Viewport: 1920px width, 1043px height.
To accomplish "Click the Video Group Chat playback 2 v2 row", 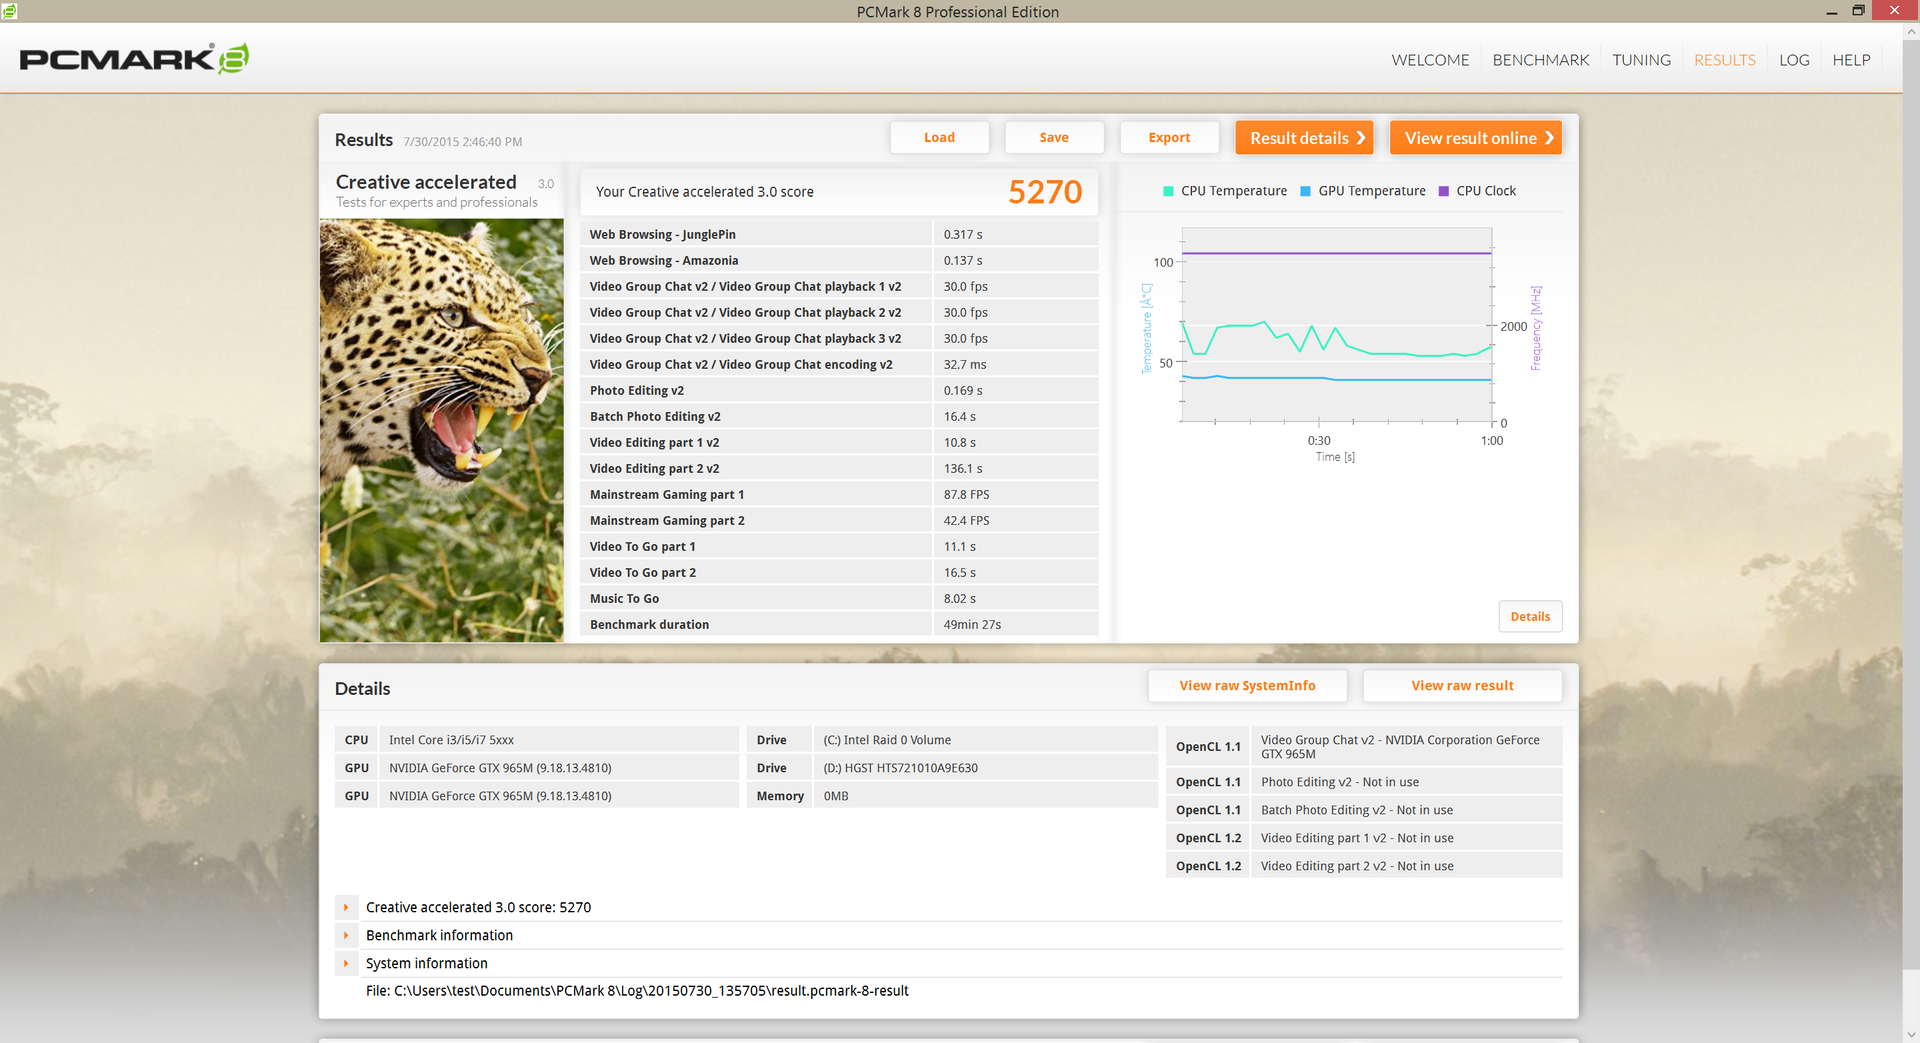I will coord(839,312).
